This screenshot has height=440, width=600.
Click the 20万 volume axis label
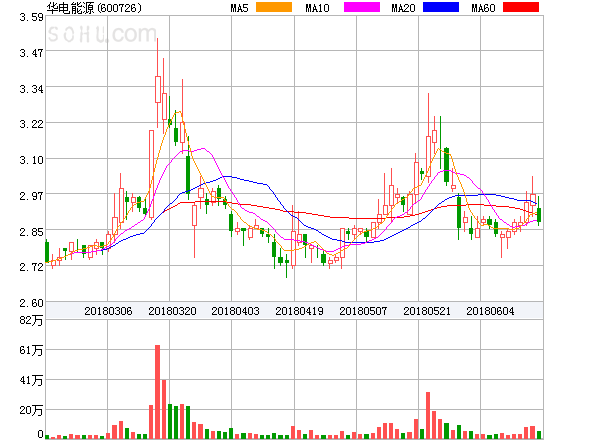point(31,411)
